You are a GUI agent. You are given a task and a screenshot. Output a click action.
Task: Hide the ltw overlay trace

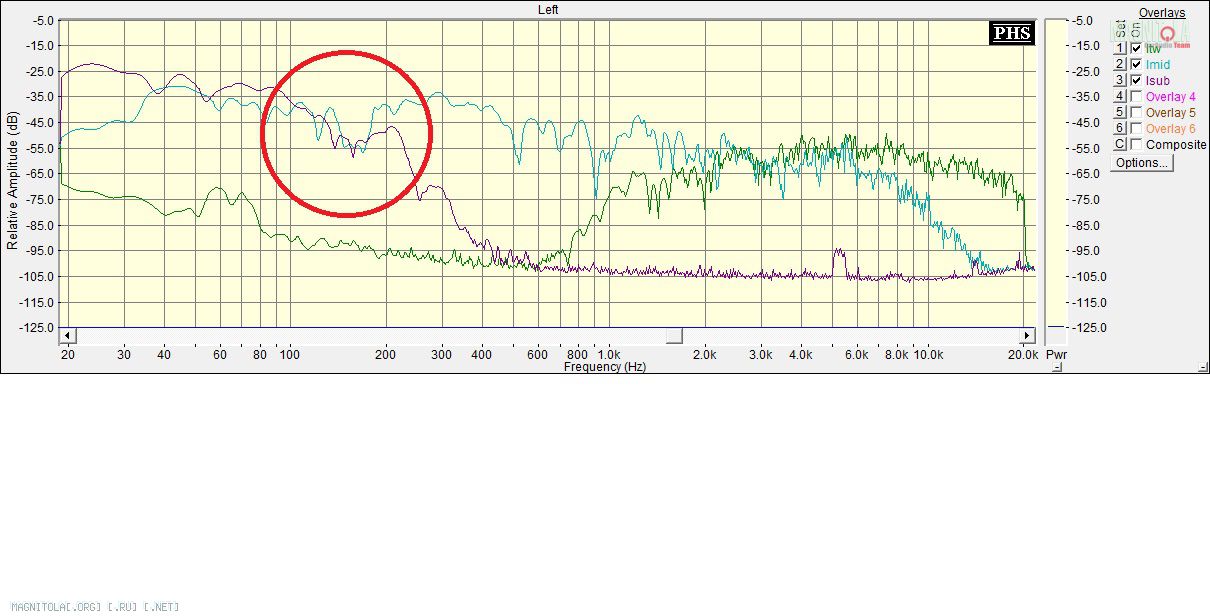pos(1136,48)
